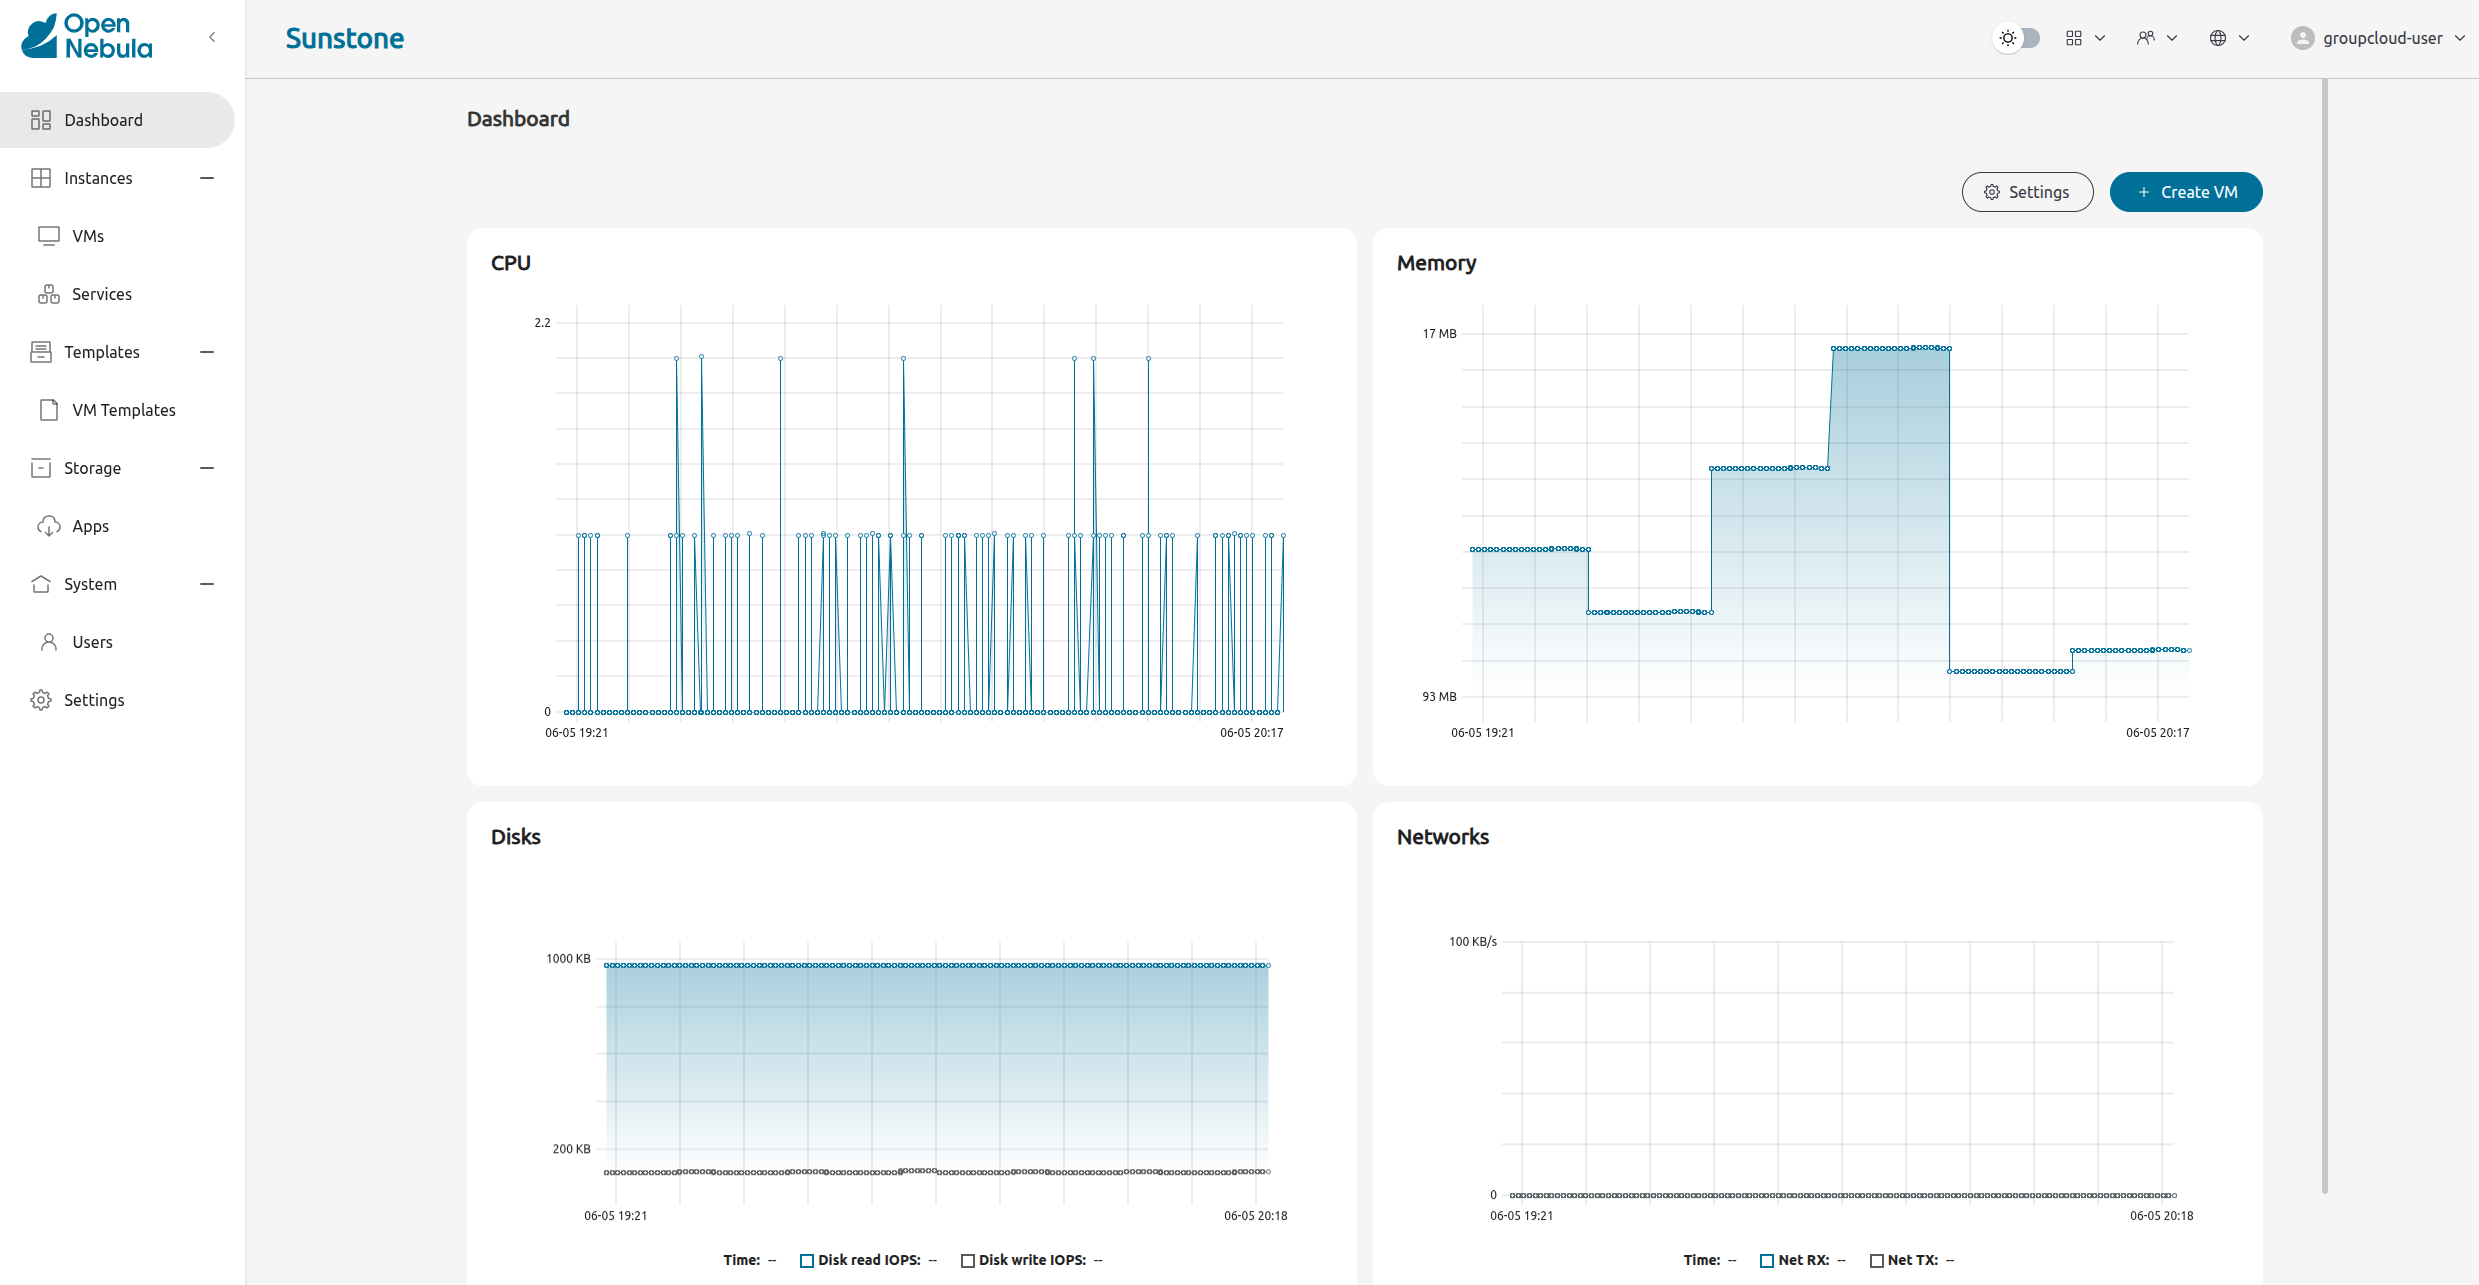Open the Apps section
2479x1285 pixels.
click(89, 526)
